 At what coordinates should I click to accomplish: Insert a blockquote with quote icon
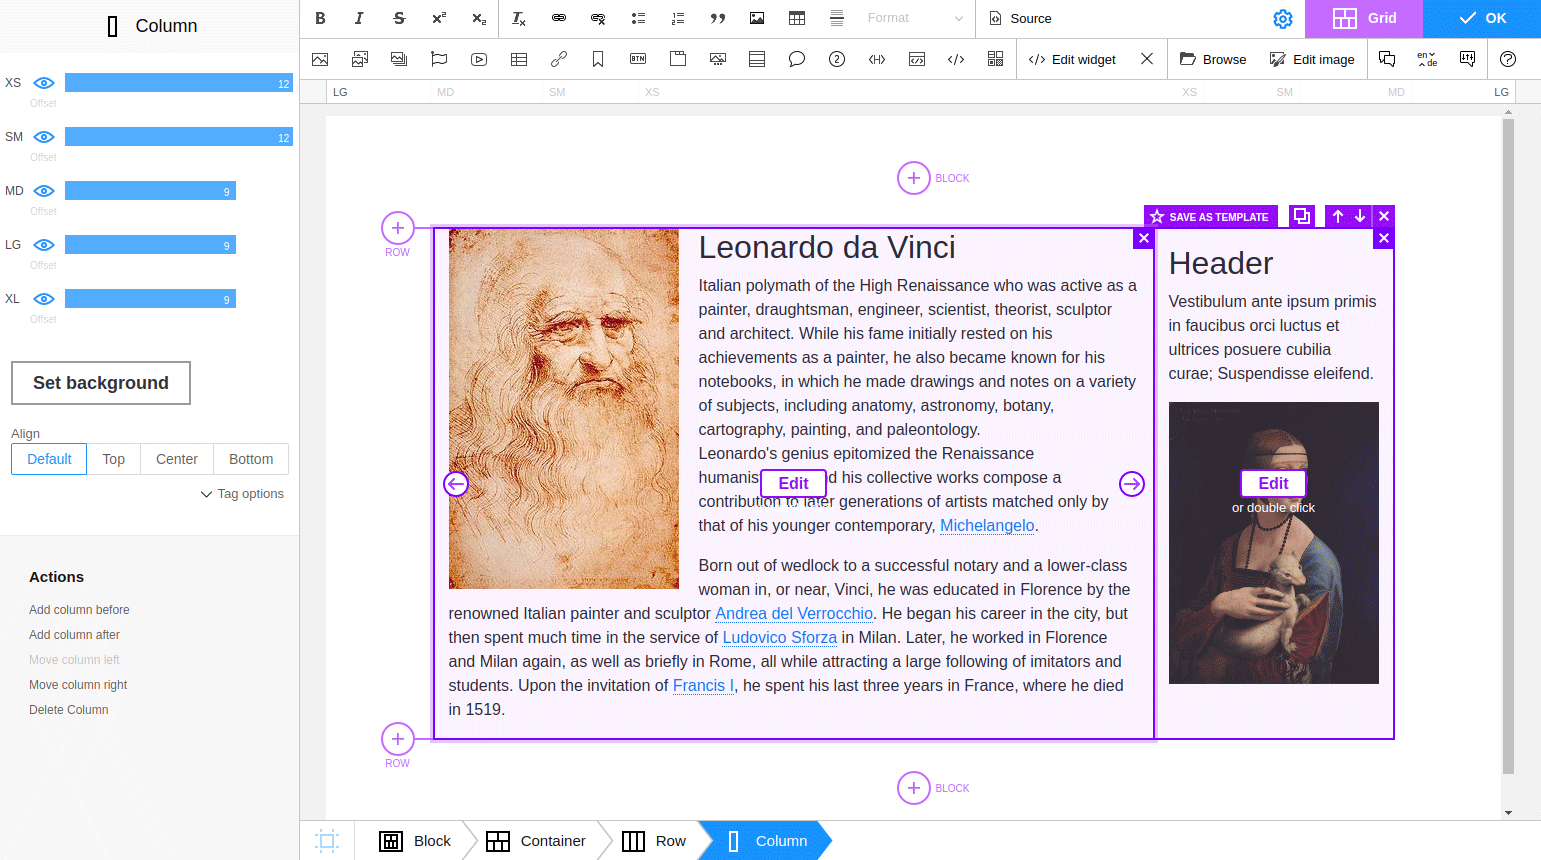(x=717, y=18)
